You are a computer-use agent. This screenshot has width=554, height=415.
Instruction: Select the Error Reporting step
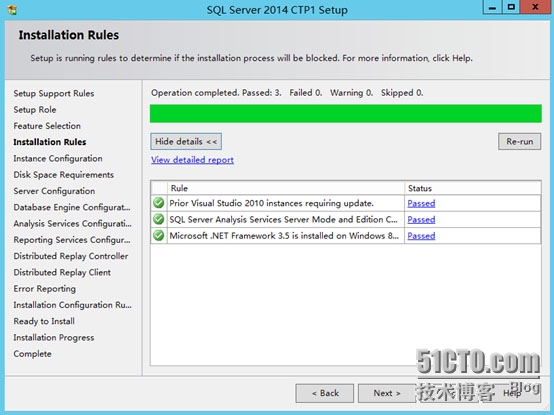(45, 289)
